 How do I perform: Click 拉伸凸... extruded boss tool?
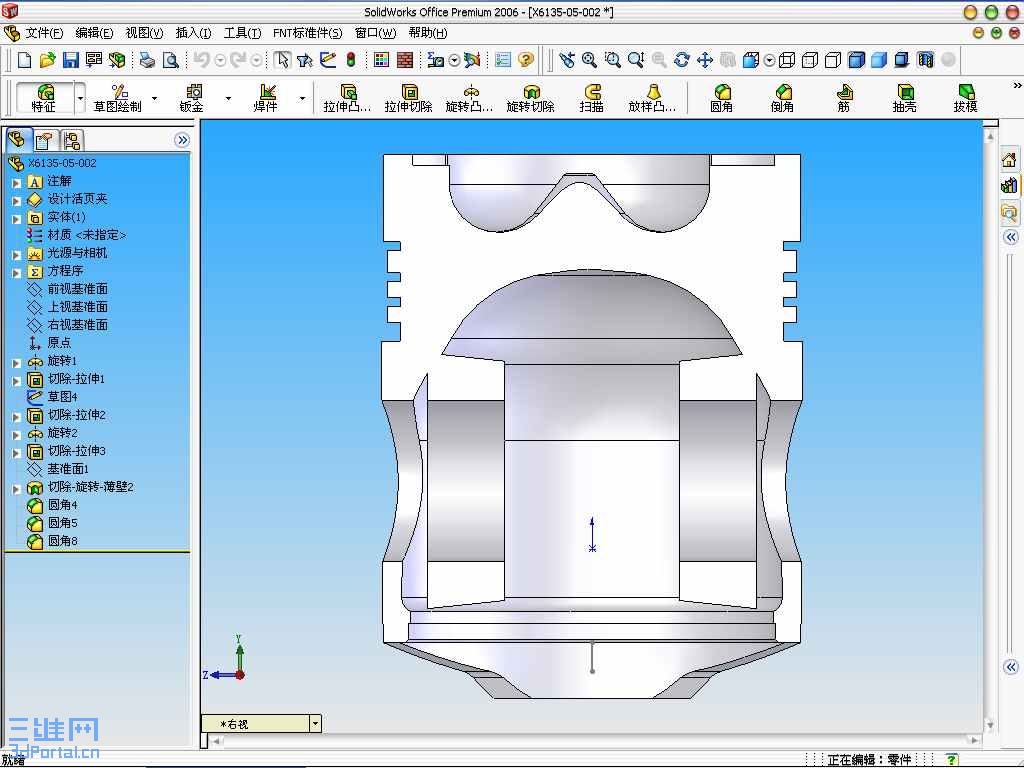(x=347, y=98)
